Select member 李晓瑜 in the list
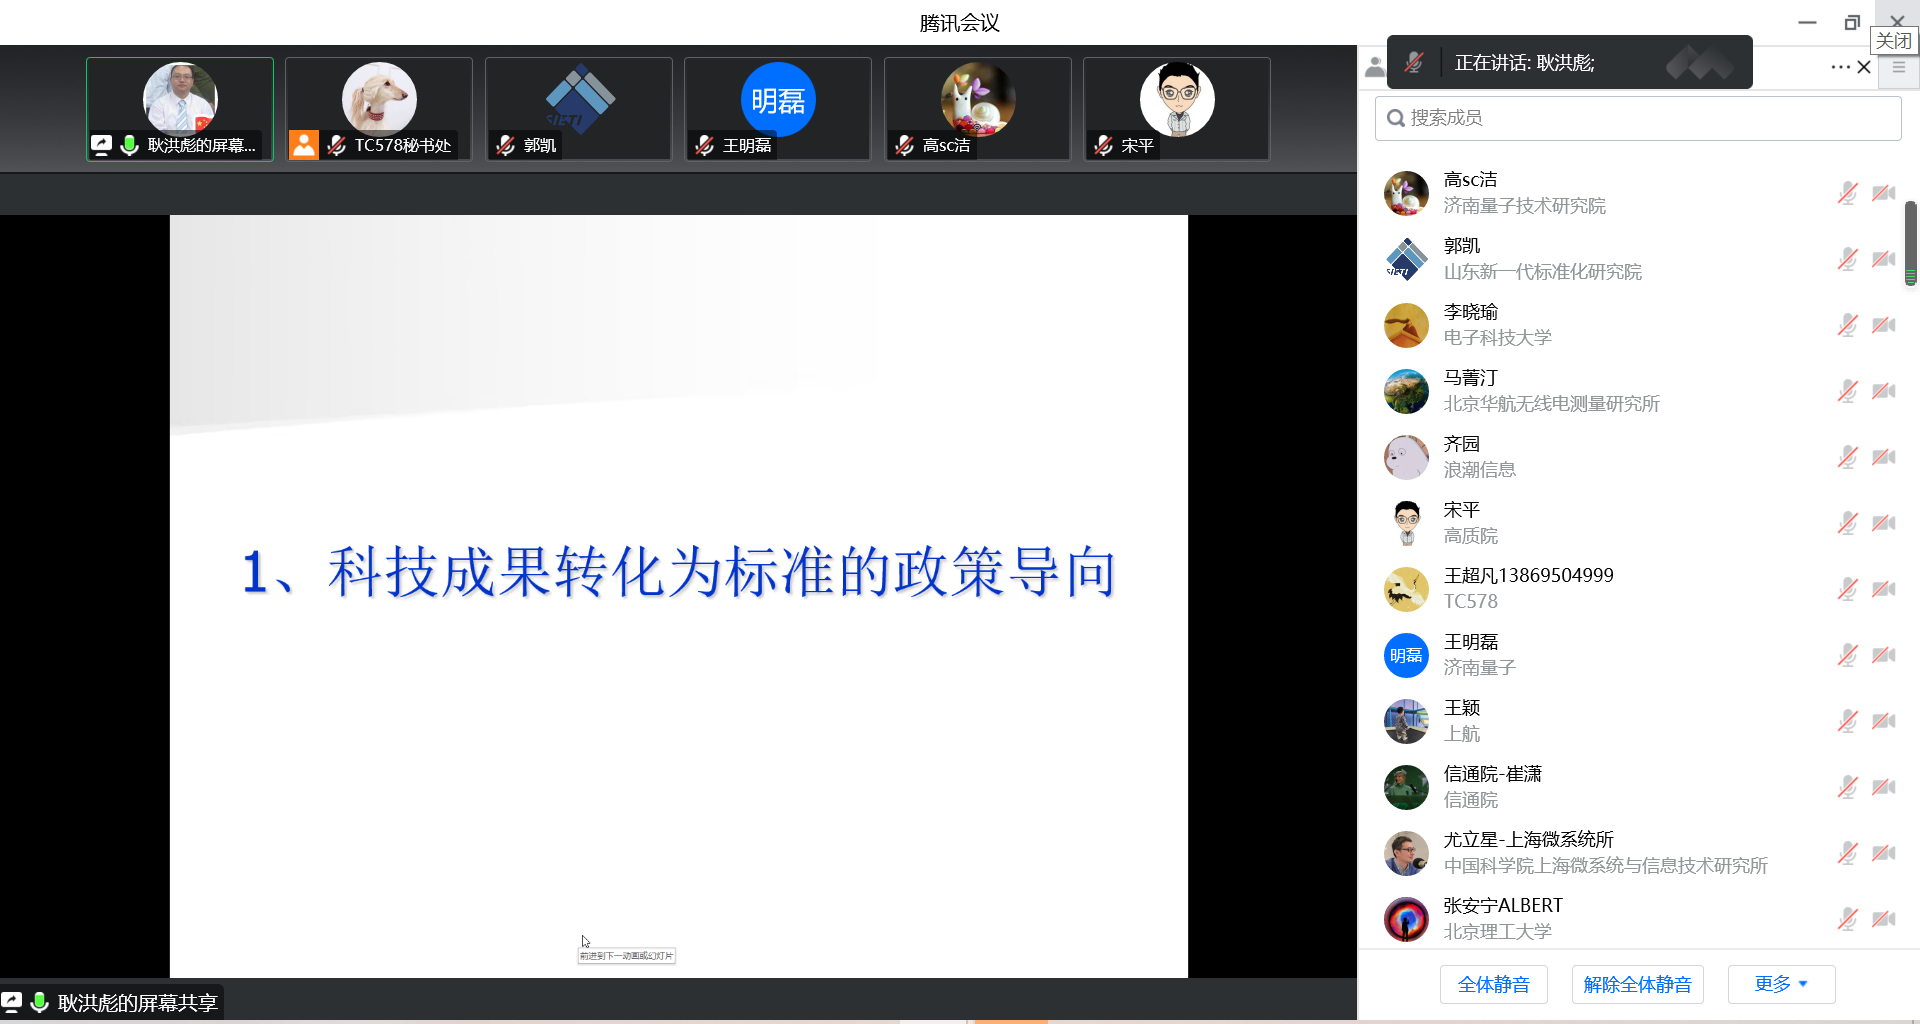The height and width of the screenshot is (1024, 1920). pos(1638,325)
